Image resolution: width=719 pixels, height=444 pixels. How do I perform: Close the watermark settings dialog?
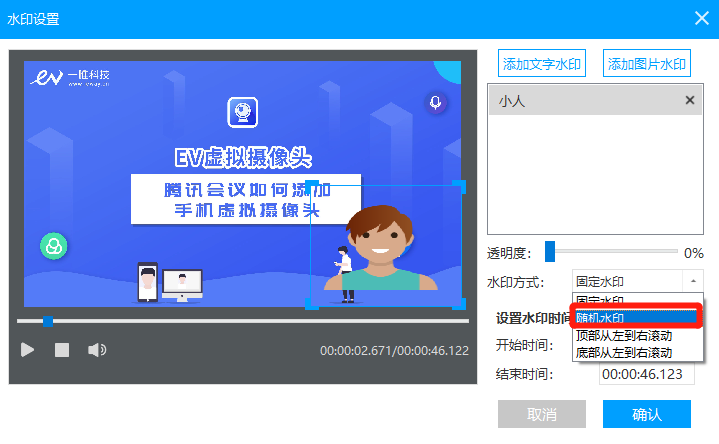(x=702, y=18)
